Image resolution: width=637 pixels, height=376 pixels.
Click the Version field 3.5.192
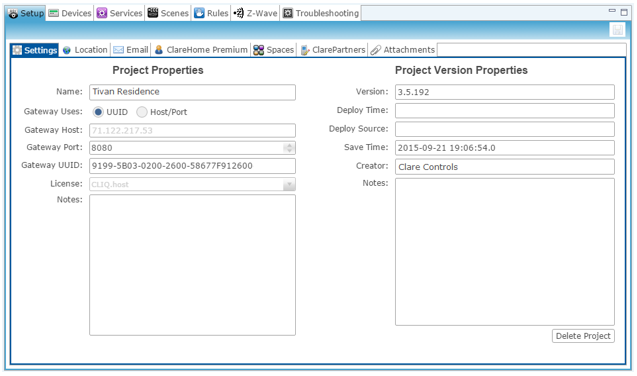[505, 92]
